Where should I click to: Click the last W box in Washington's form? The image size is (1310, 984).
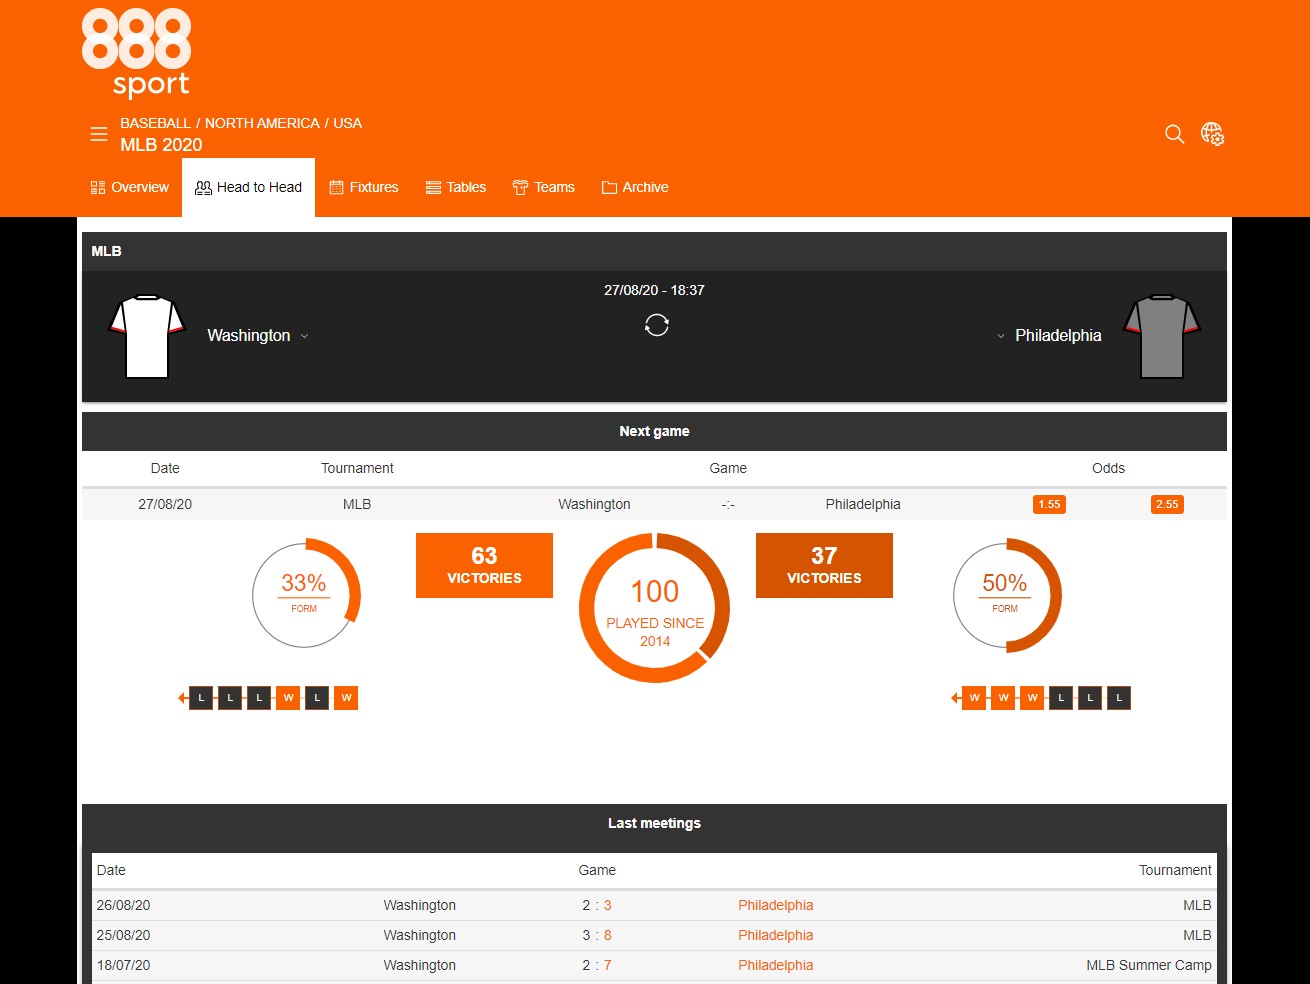[x=346, y=698]
